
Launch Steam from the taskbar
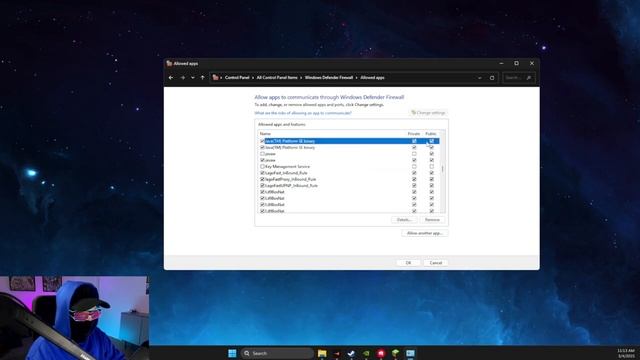351,353
